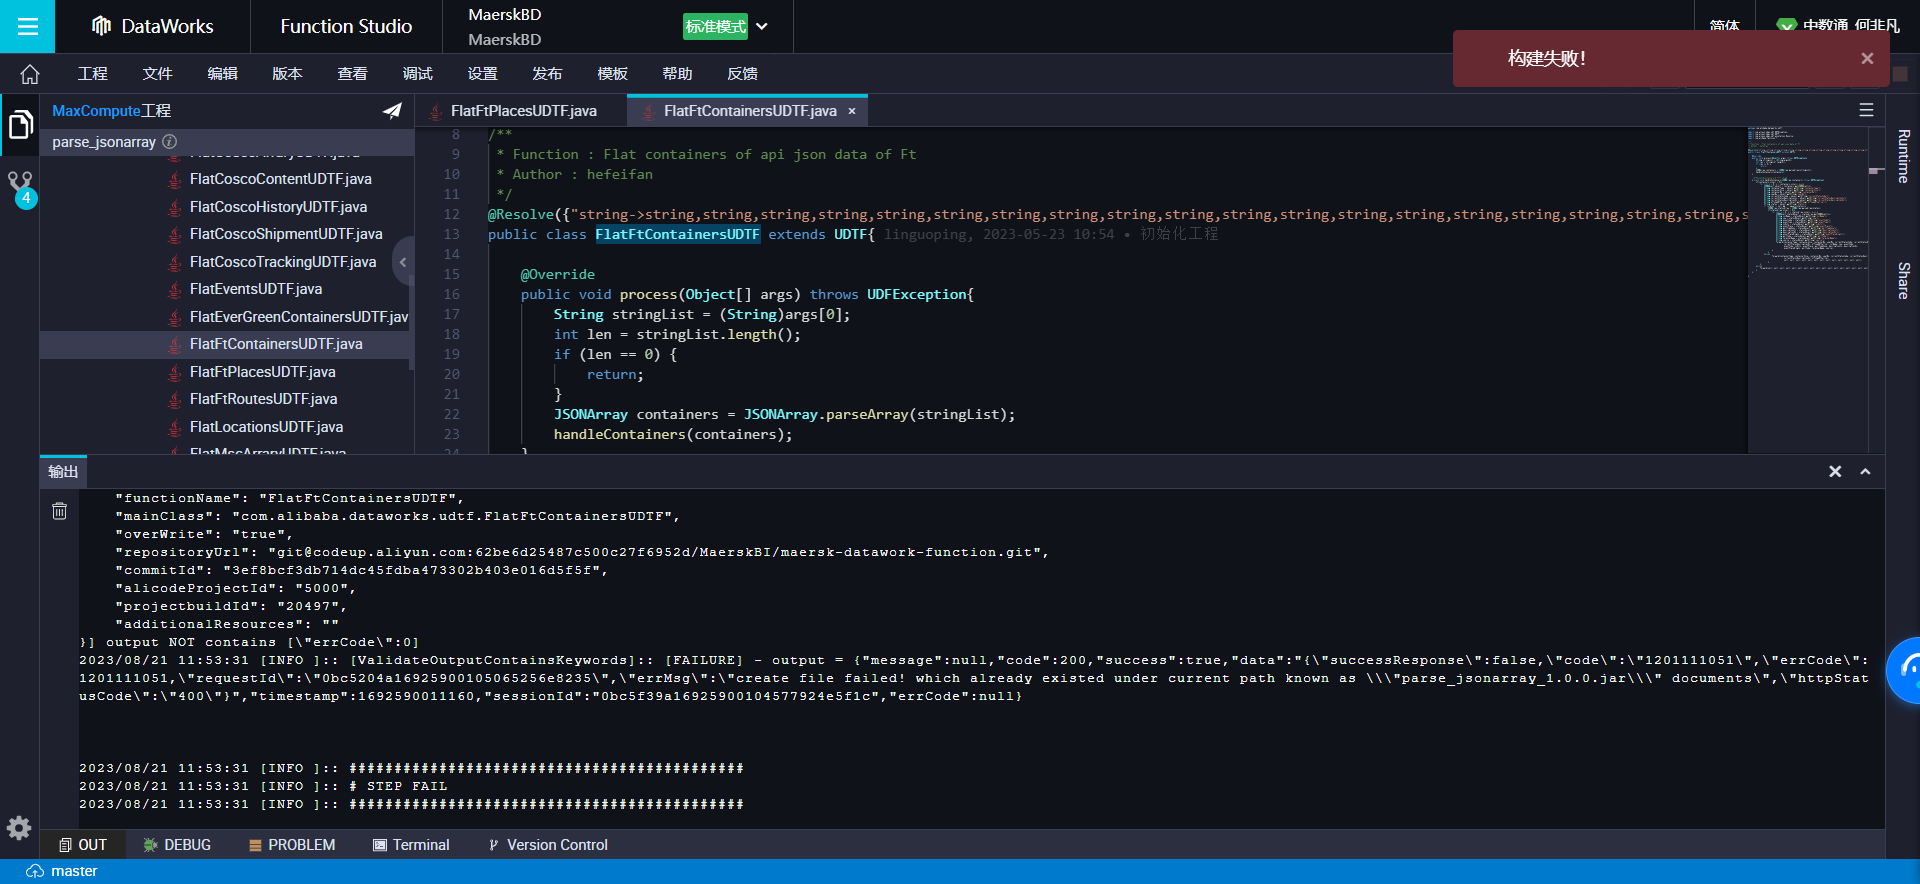Open FlatLocationsUDTF.java in file tree
This screenshot has width=1920, height=884.
266,427
